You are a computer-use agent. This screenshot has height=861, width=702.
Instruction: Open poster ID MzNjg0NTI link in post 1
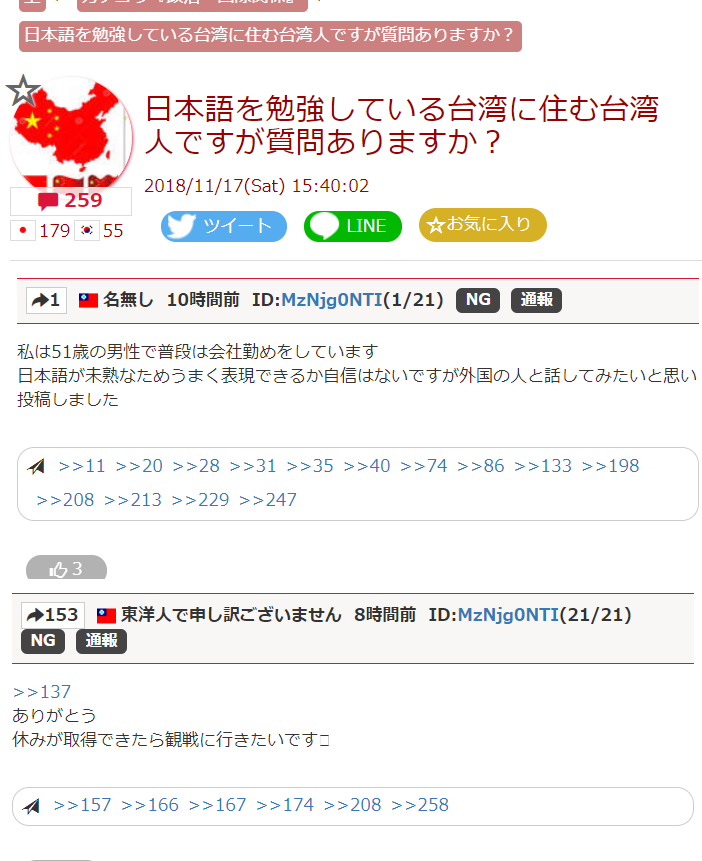coord(331,300)
